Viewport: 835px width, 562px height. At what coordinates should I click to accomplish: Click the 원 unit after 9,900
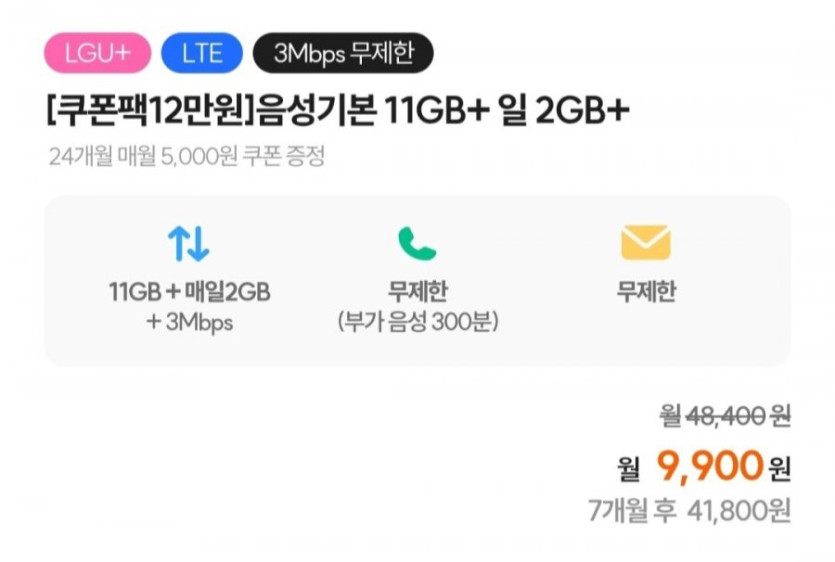pyautogui.click(x=779, y=469)
